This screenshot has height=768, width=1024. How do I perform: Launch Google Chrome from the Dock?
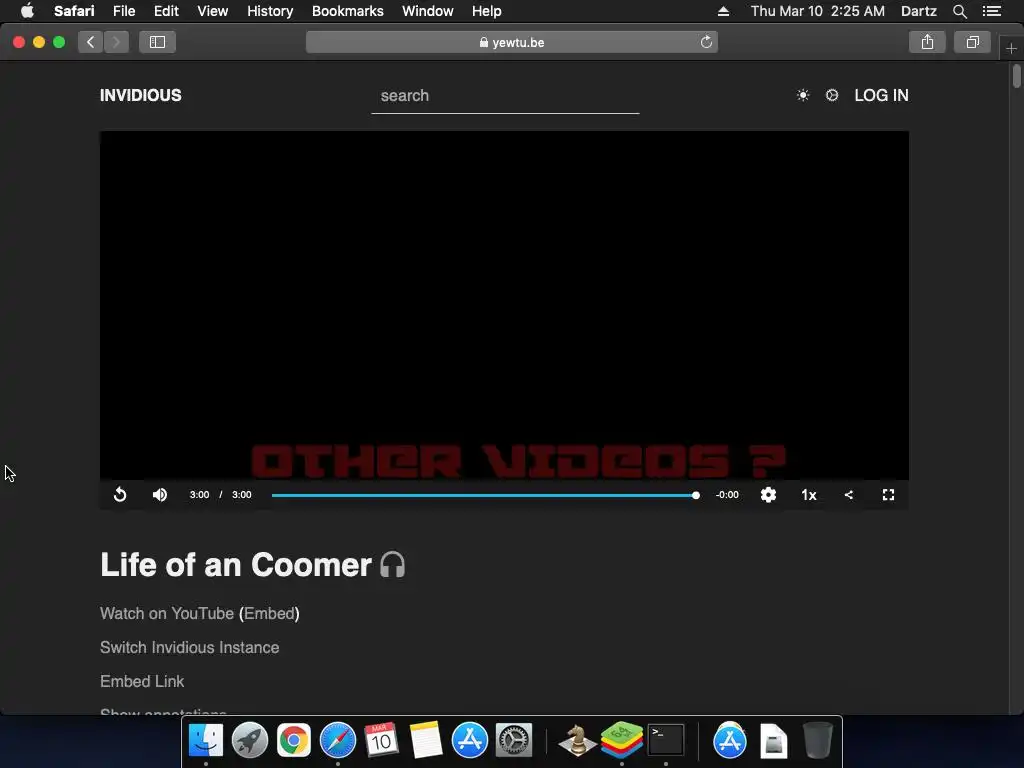click(294, 741)
